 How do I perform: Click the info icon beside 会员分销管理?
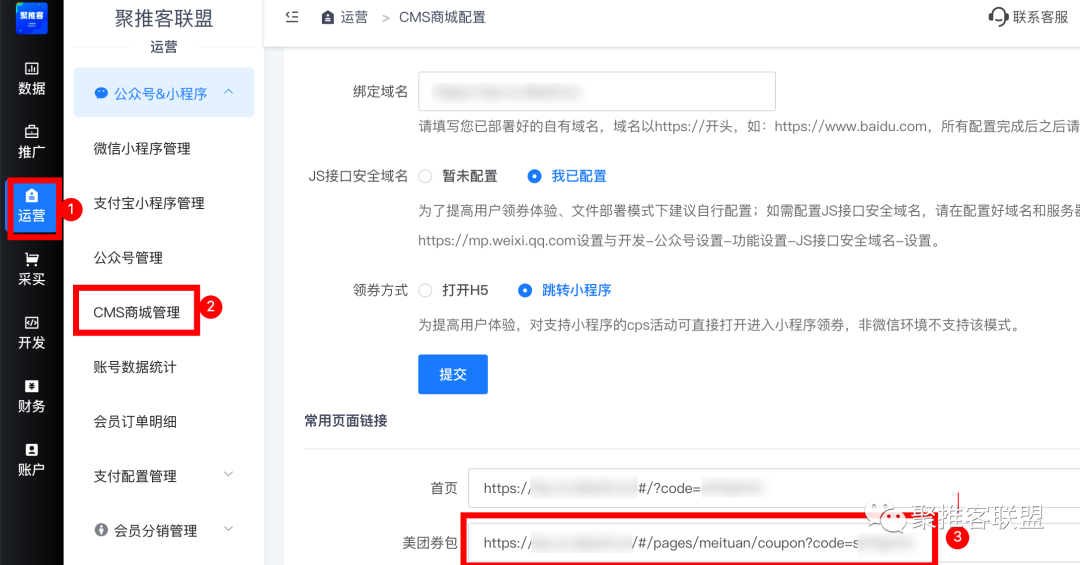(101, 530)
